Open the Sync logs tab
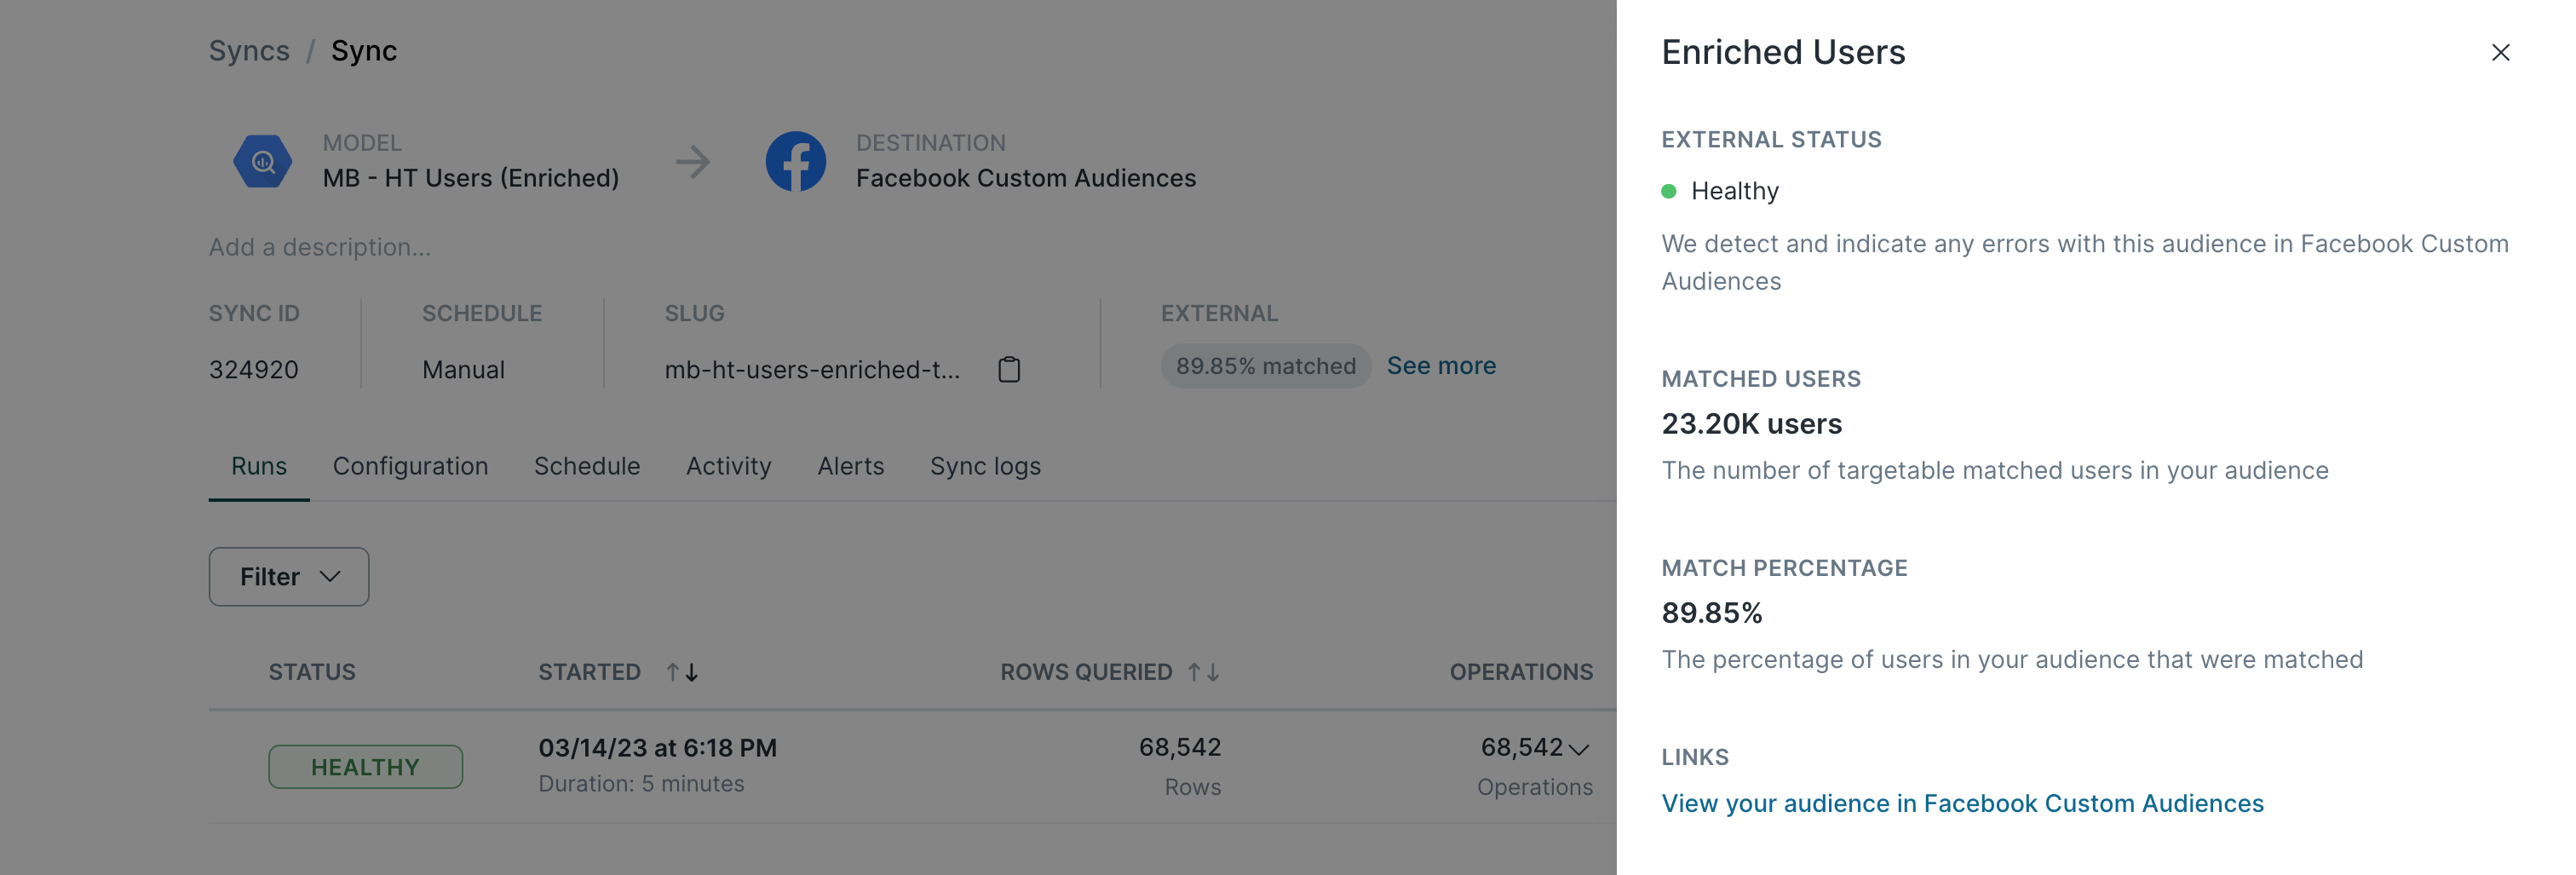Viewport: 2576px width, 875px height. (x=985, y=466)
